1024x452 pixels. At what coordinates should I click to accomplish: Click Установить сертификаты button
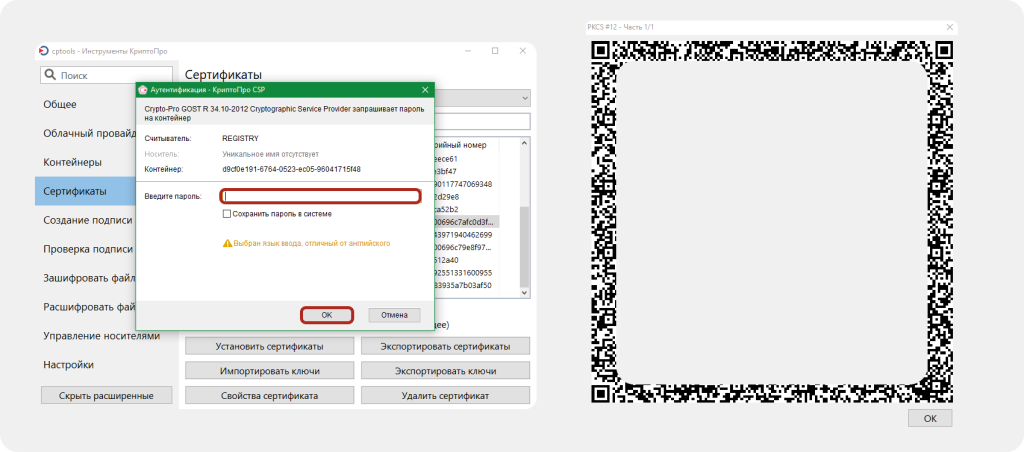270,346
